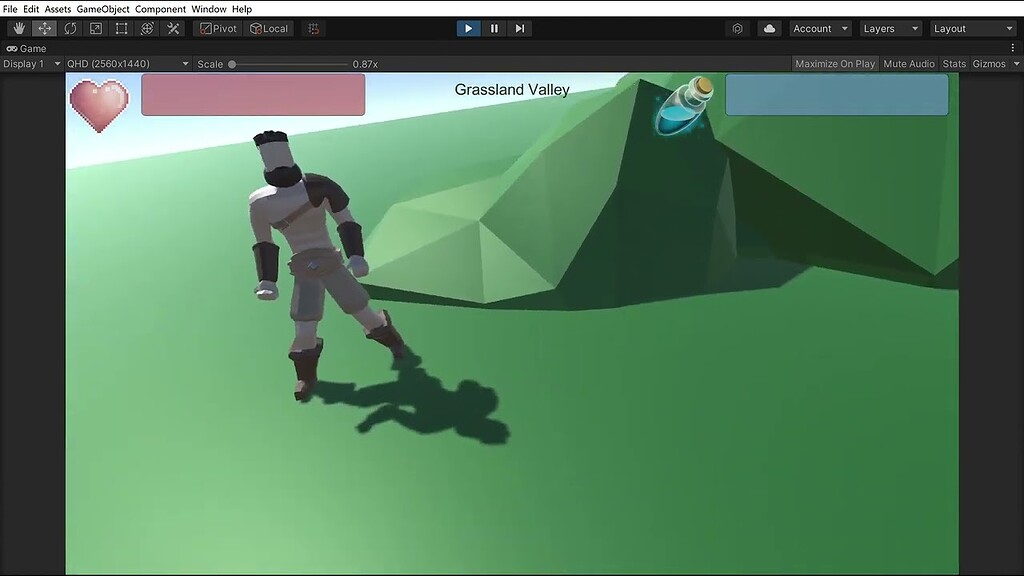Viewport: 1024px width, 576px height.
Task: Toggle Local handle orientation mode
Action: [269, 28]
